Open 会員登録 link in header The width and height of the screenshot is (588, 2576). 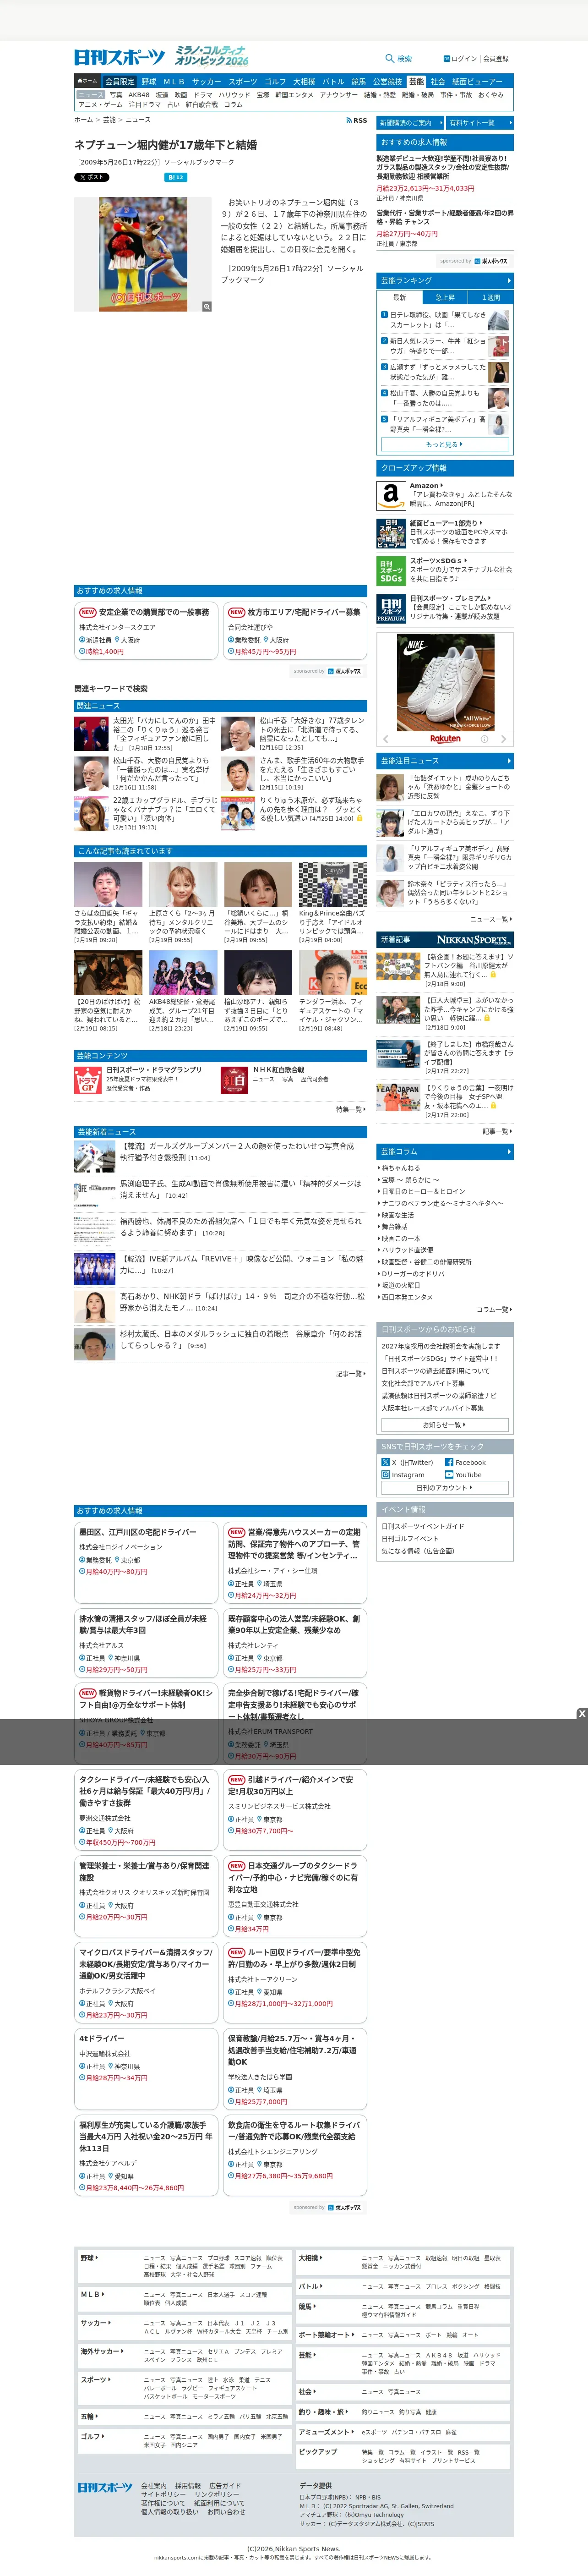(496, 59)
